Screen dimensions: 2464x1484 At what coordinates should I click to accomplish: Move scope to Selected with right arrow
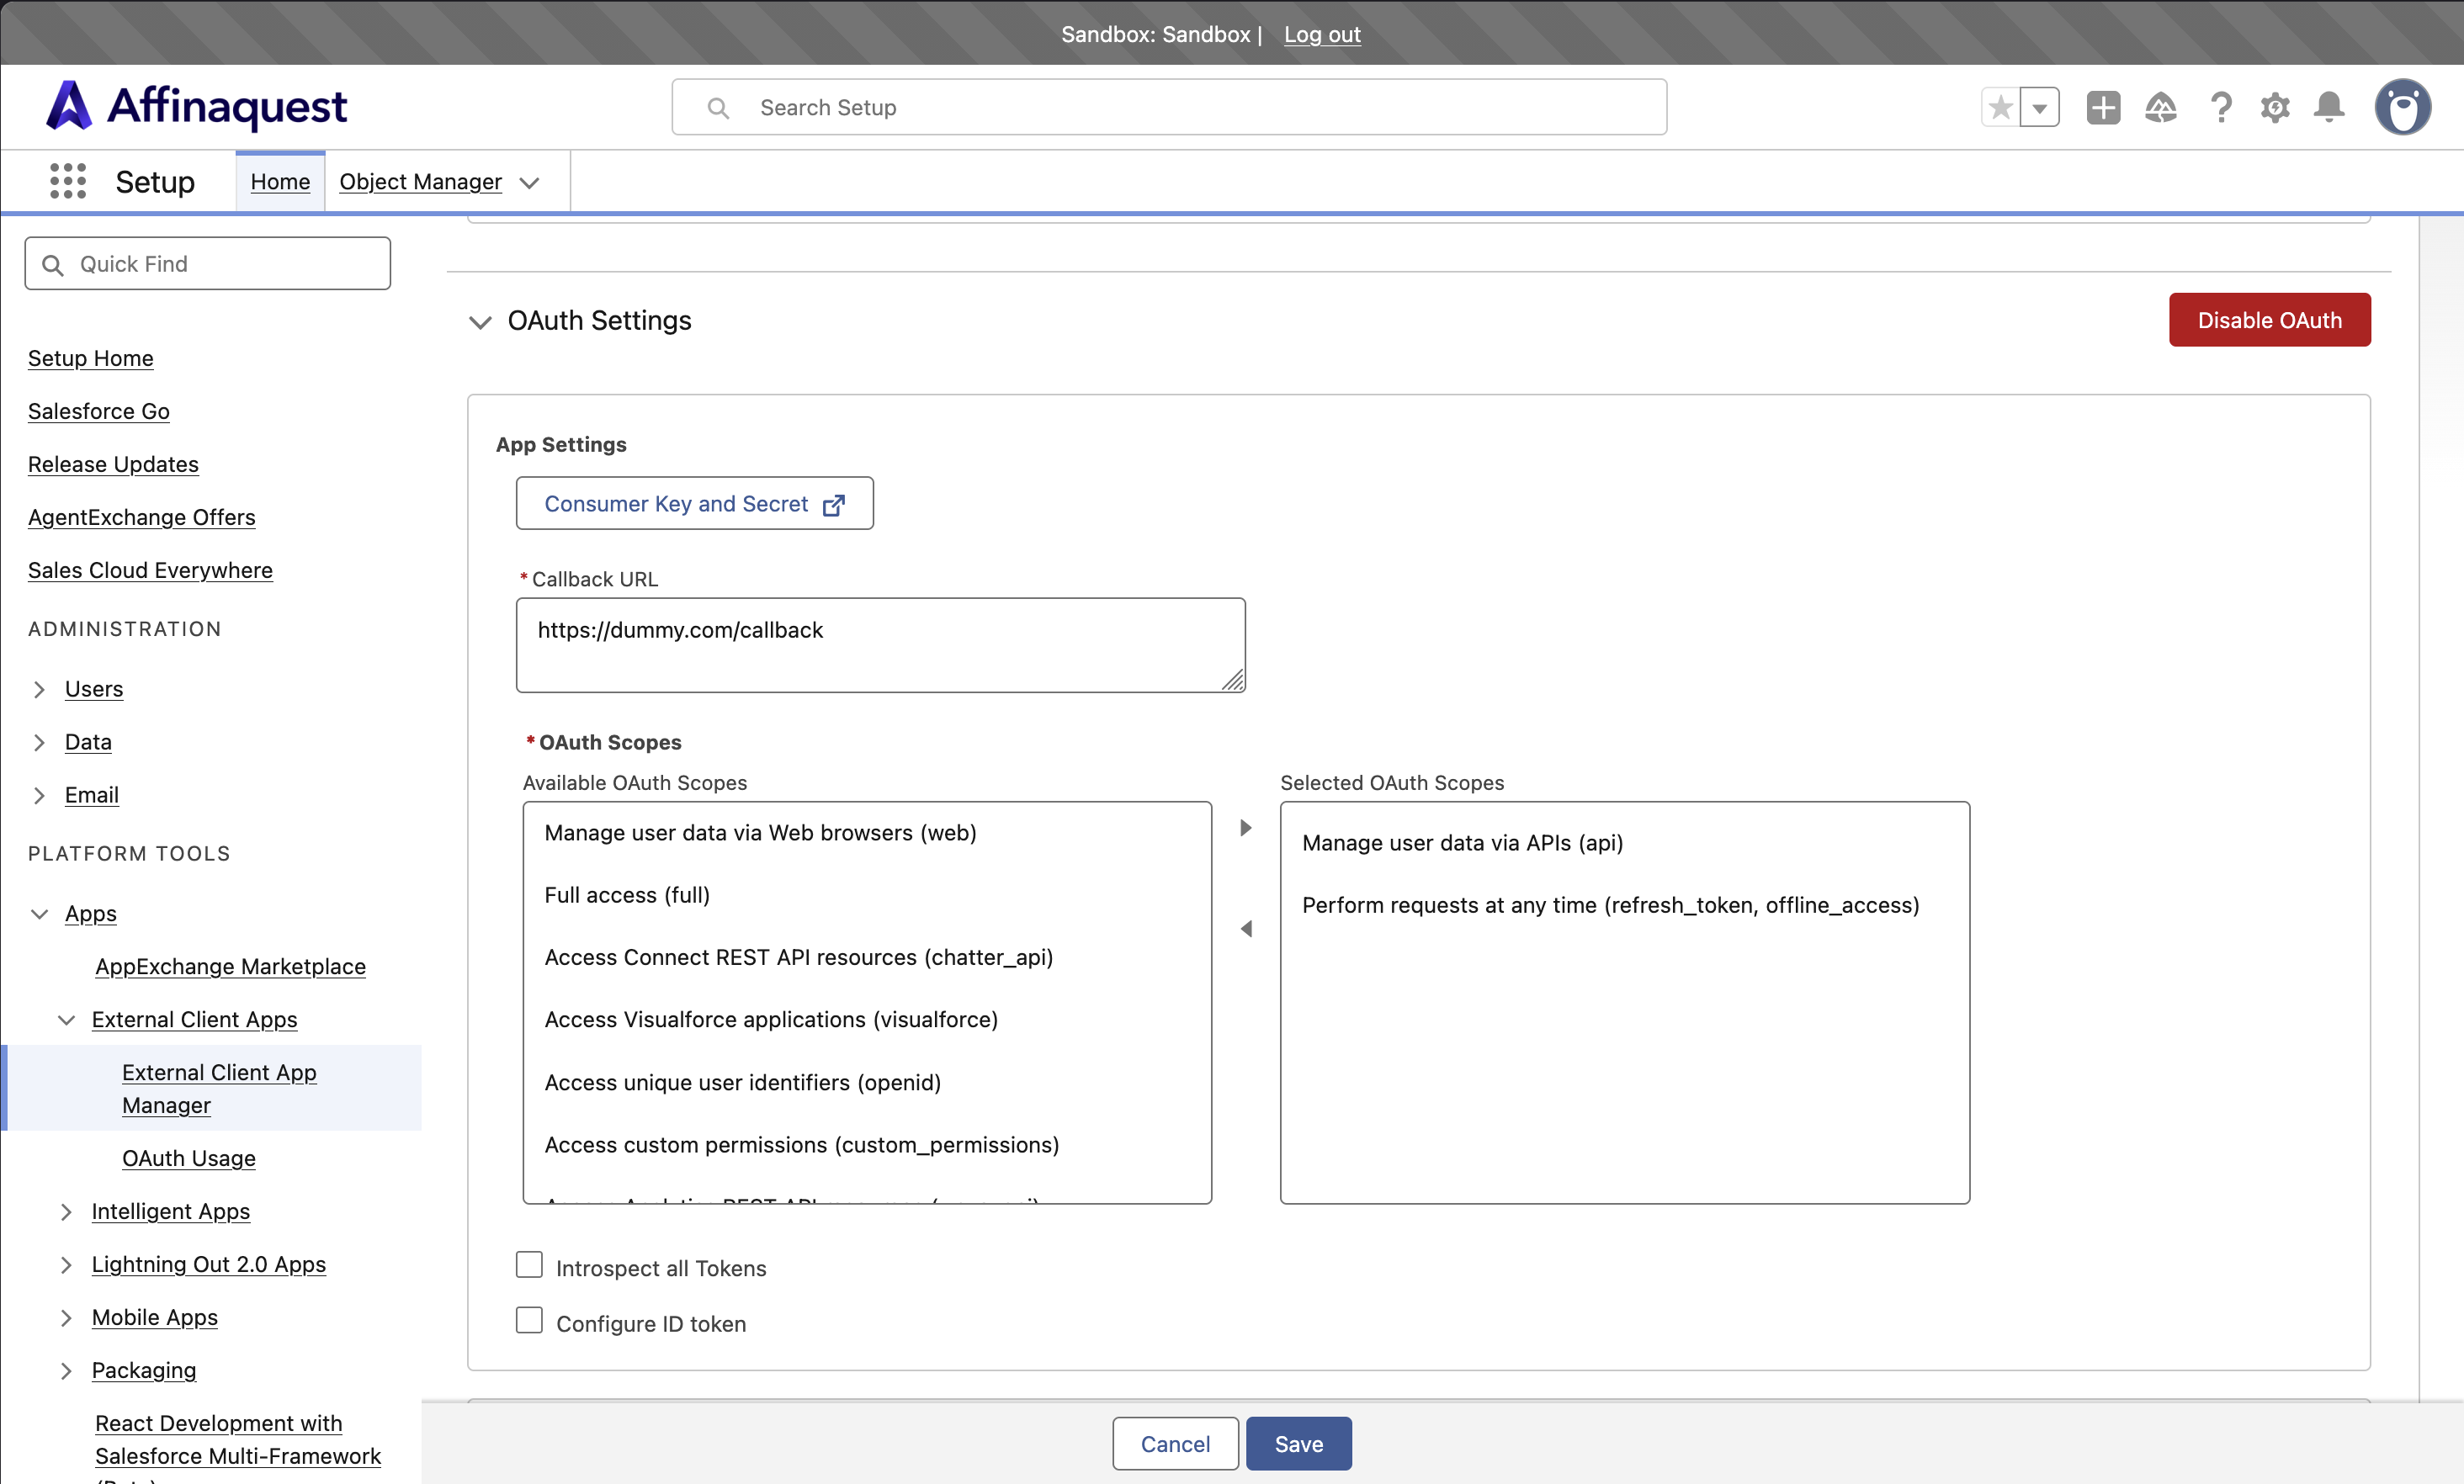[1245, 828]
